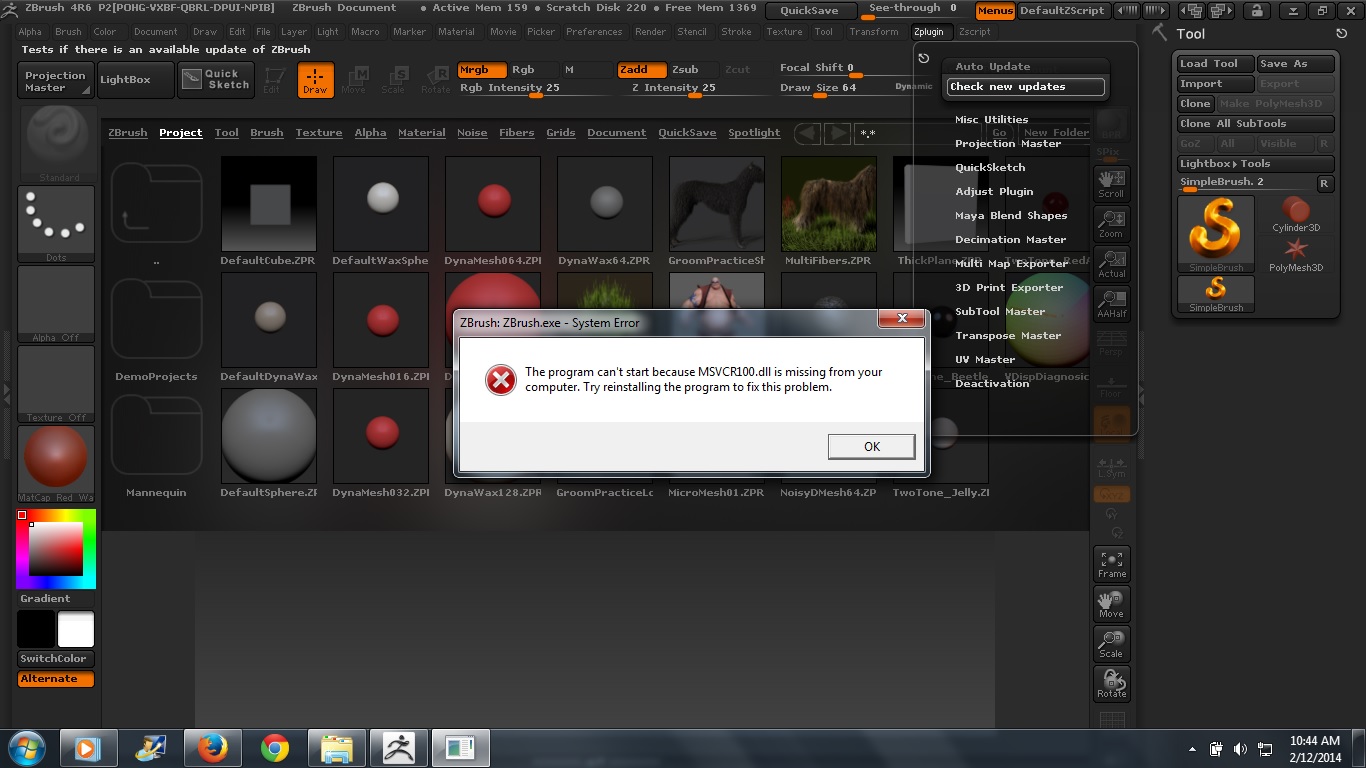Click the Draw Size slider

pos(856,88)
